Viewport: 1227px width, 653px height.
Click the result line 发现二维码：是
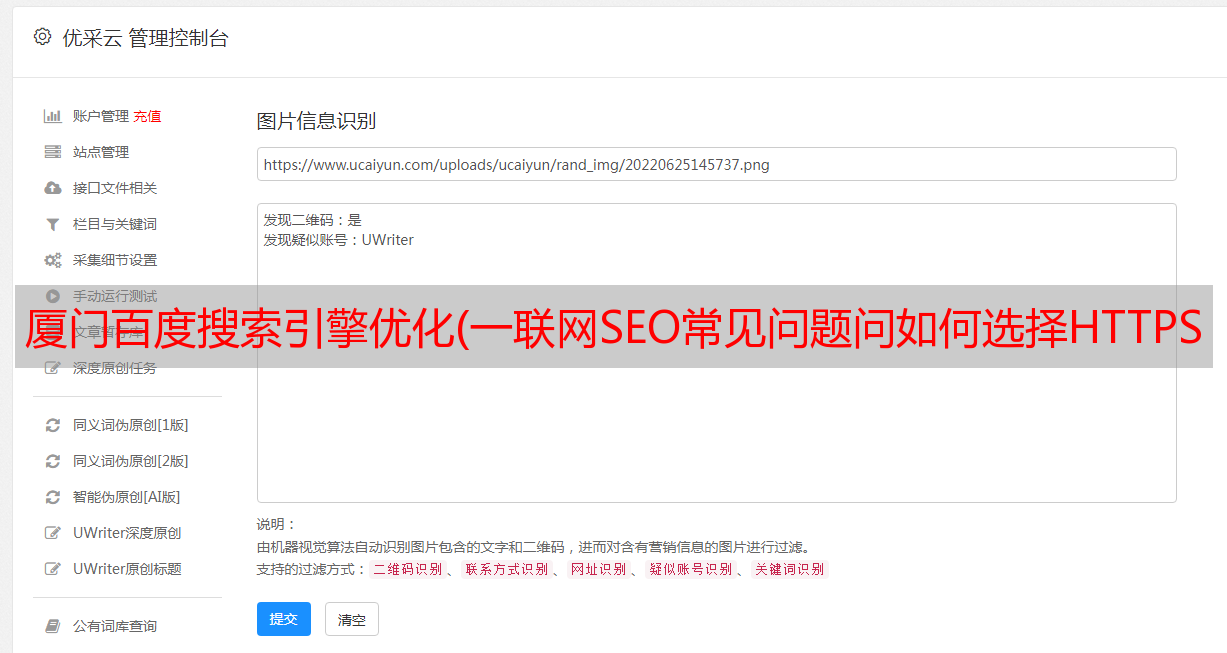coord(313,220)
